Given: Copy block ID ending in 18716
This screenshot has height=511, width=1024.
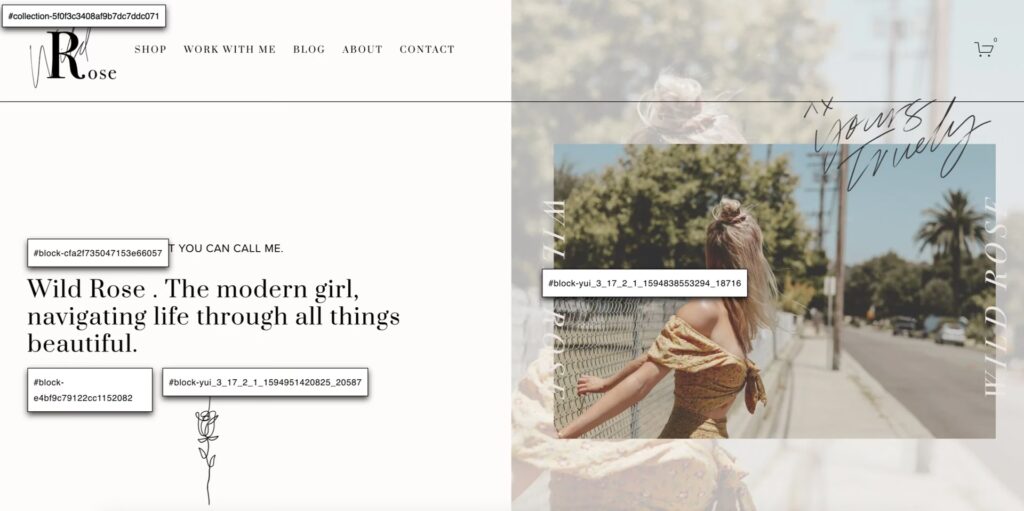Looking at the screenshot, I should tap(645, 283).
